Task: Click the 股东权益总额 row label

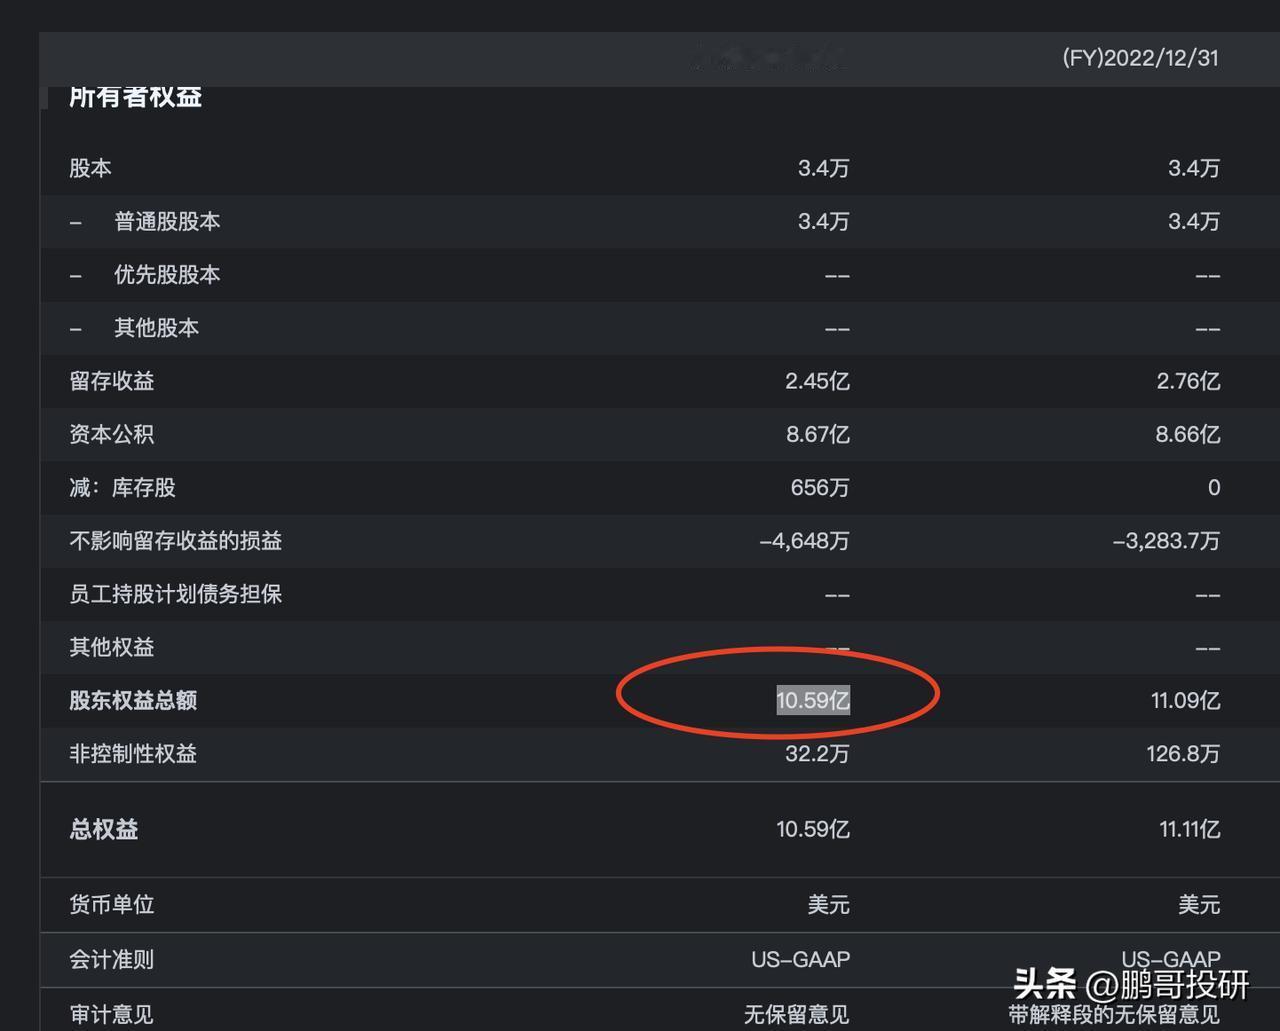Action: (x=133, y=700)
